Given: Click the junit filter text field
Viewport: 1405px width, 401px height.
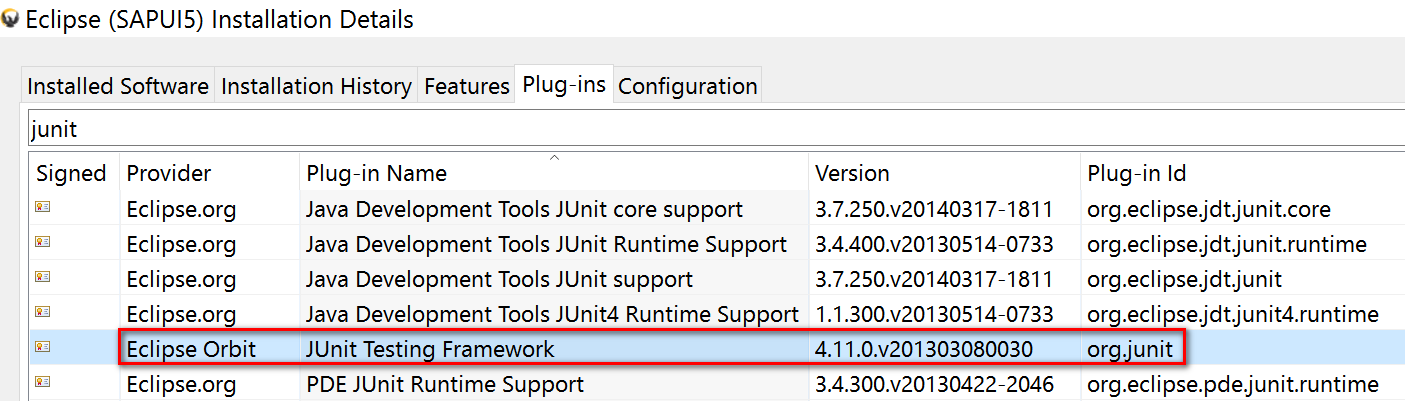Looking at the screenshot, I should (x=714, y=130).
